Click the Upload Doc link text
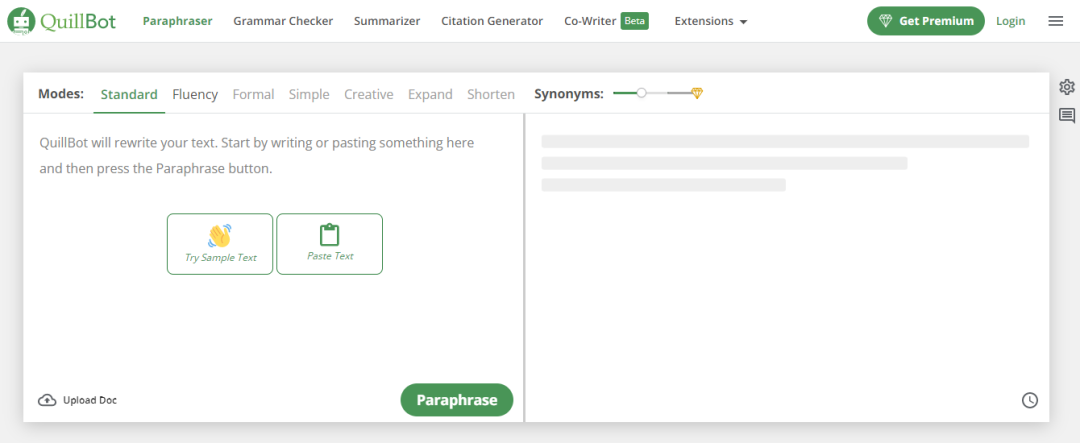The width and height of the screenshot is (1080, 443). point(90,400)
